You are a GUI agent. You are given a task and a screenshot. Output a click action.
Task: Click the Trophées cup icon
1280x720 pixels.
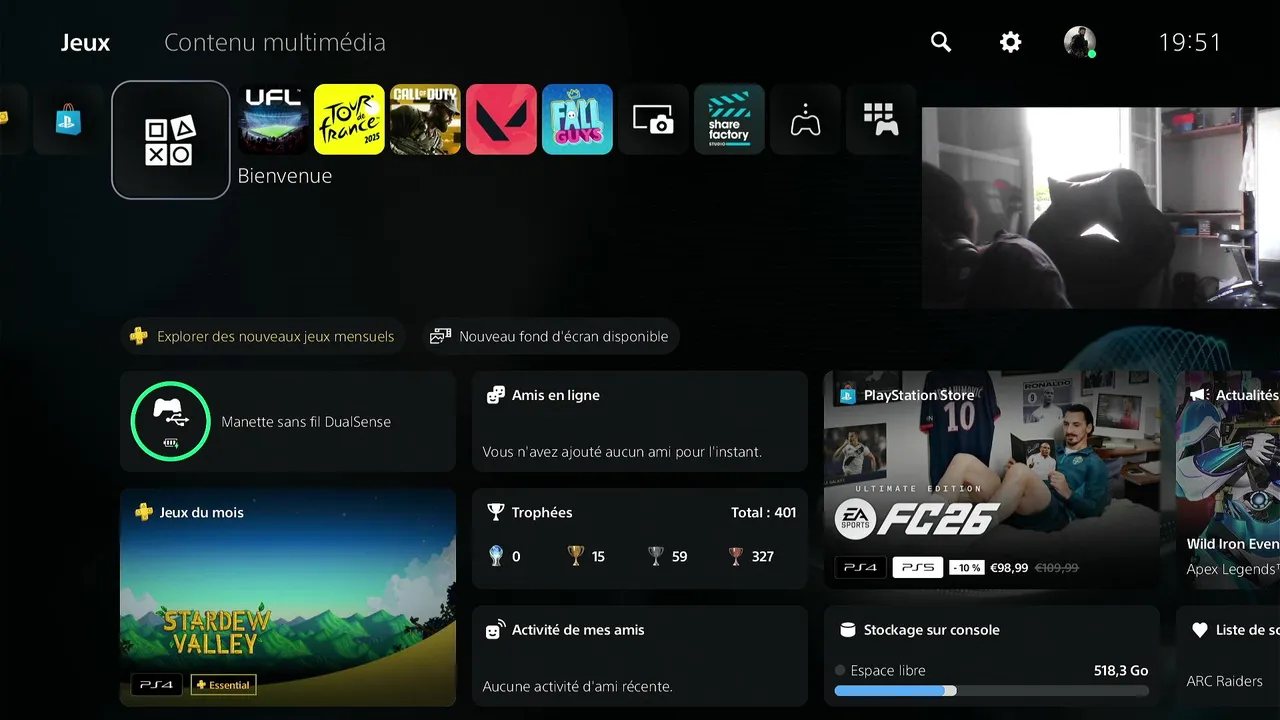point(495,512)
